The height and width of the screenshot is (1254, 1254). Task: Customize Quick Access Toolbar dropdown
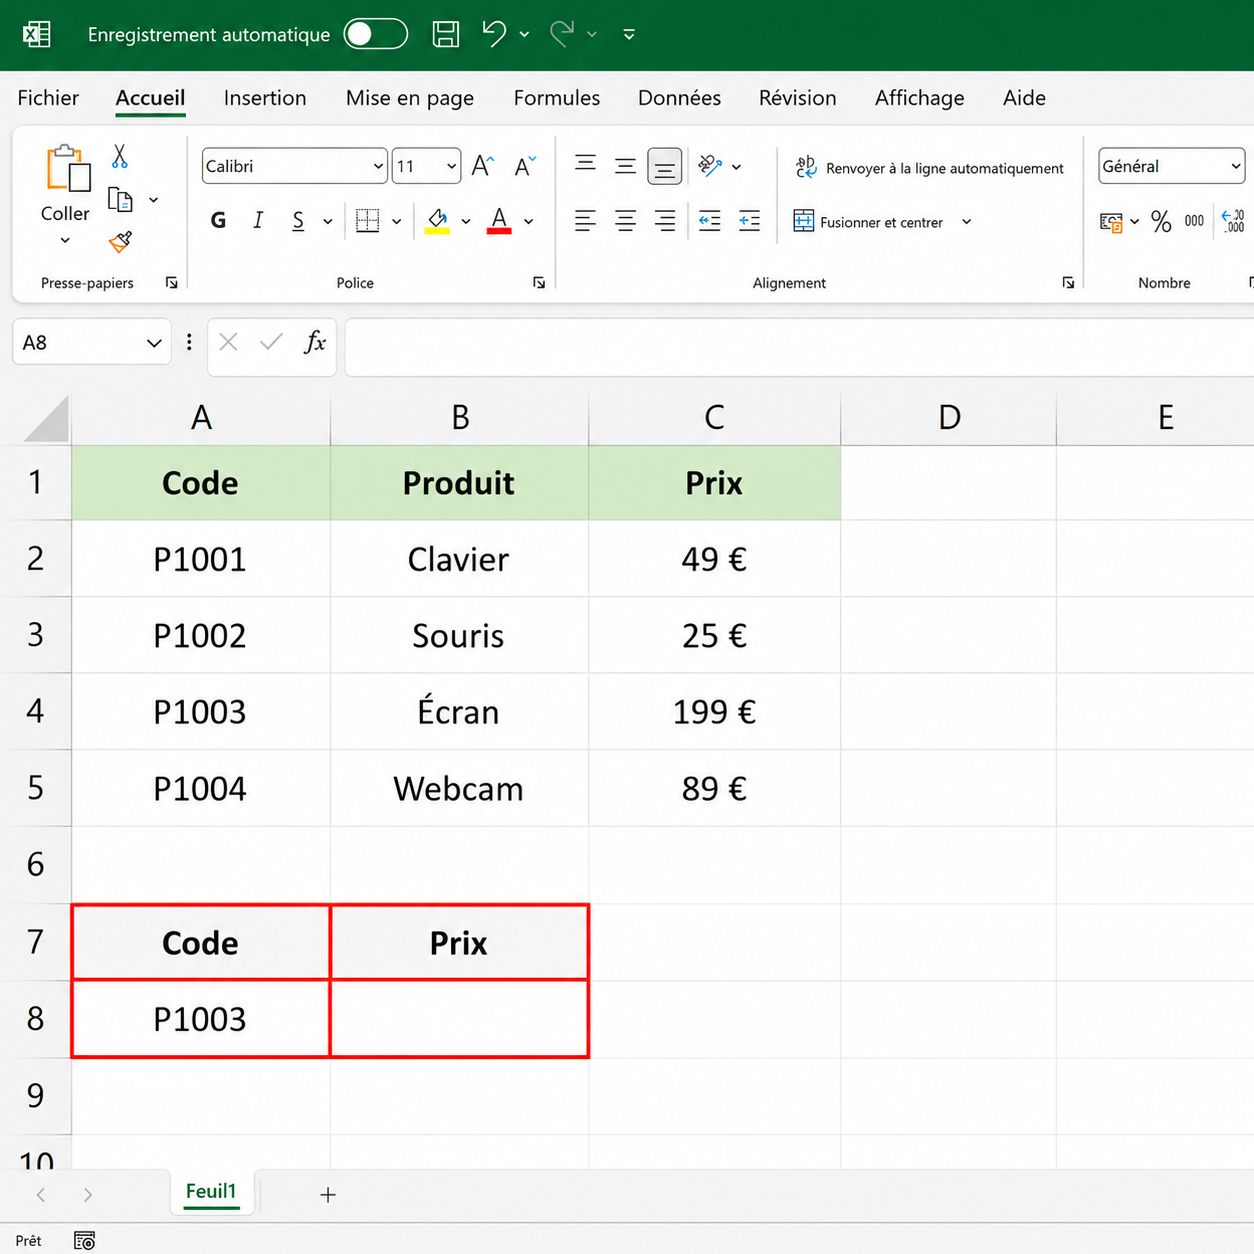point(629,34)
